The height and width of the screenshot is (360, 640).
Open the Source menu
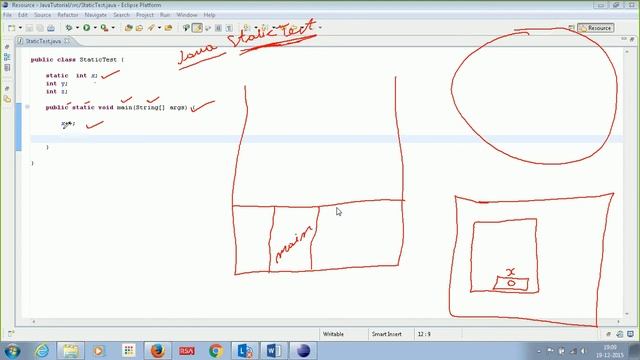(x=42, y=15)
